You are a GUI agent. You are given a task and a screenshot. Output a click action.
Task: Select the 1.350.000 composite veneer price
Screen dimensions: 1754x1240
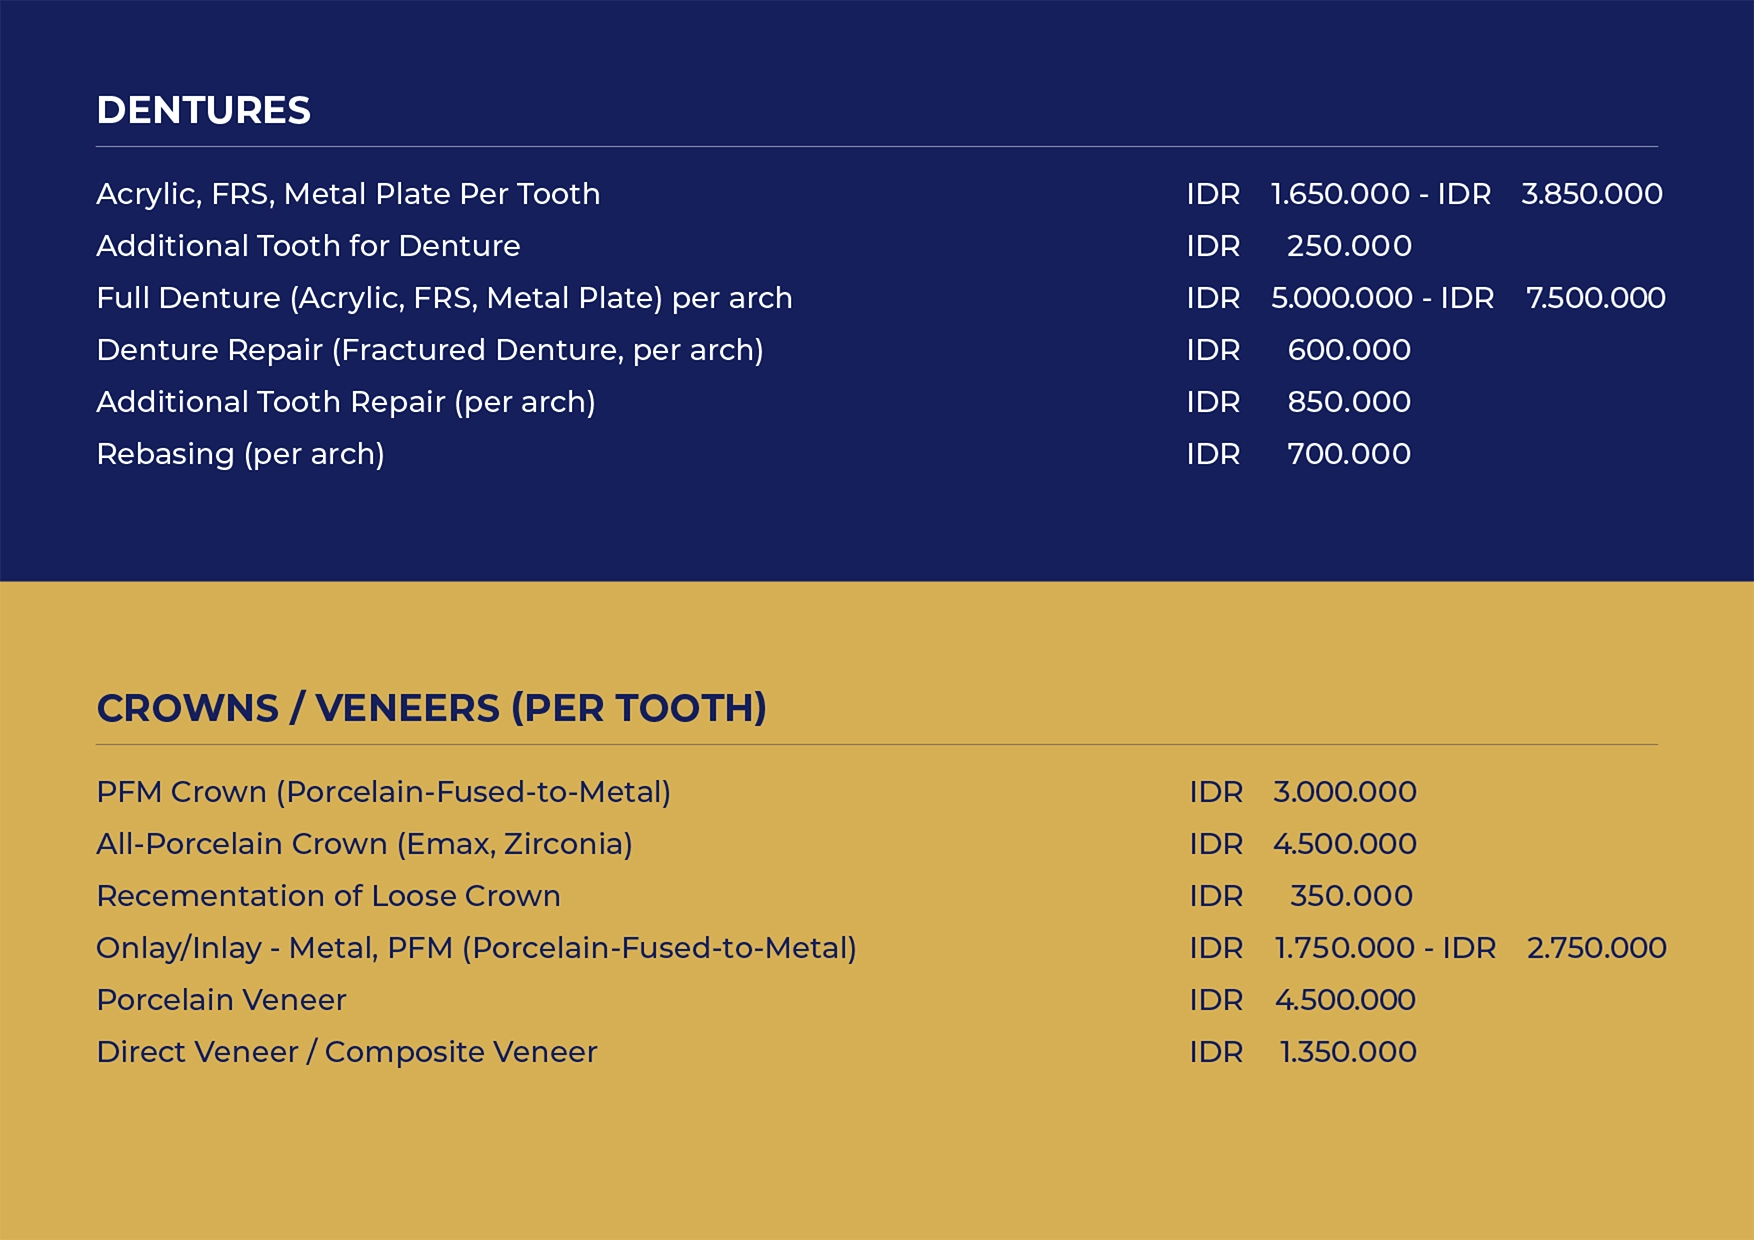(1348, 1052)
